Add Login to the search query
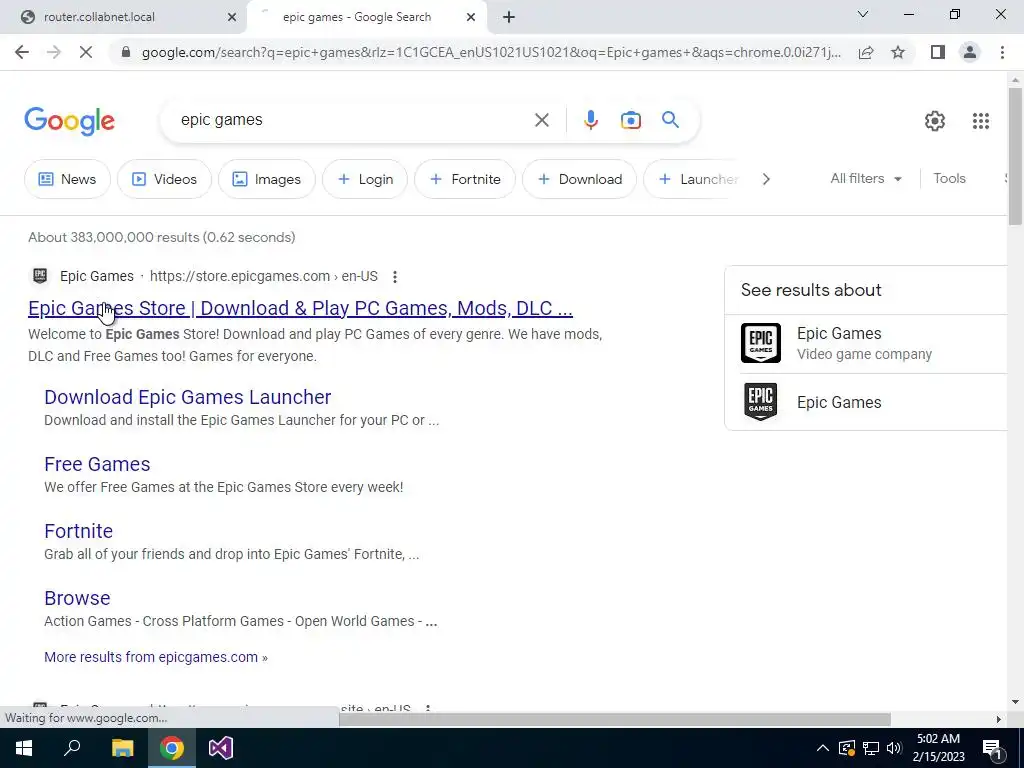Viewport: 1024px width, 768px height. [x=365, y=179]
